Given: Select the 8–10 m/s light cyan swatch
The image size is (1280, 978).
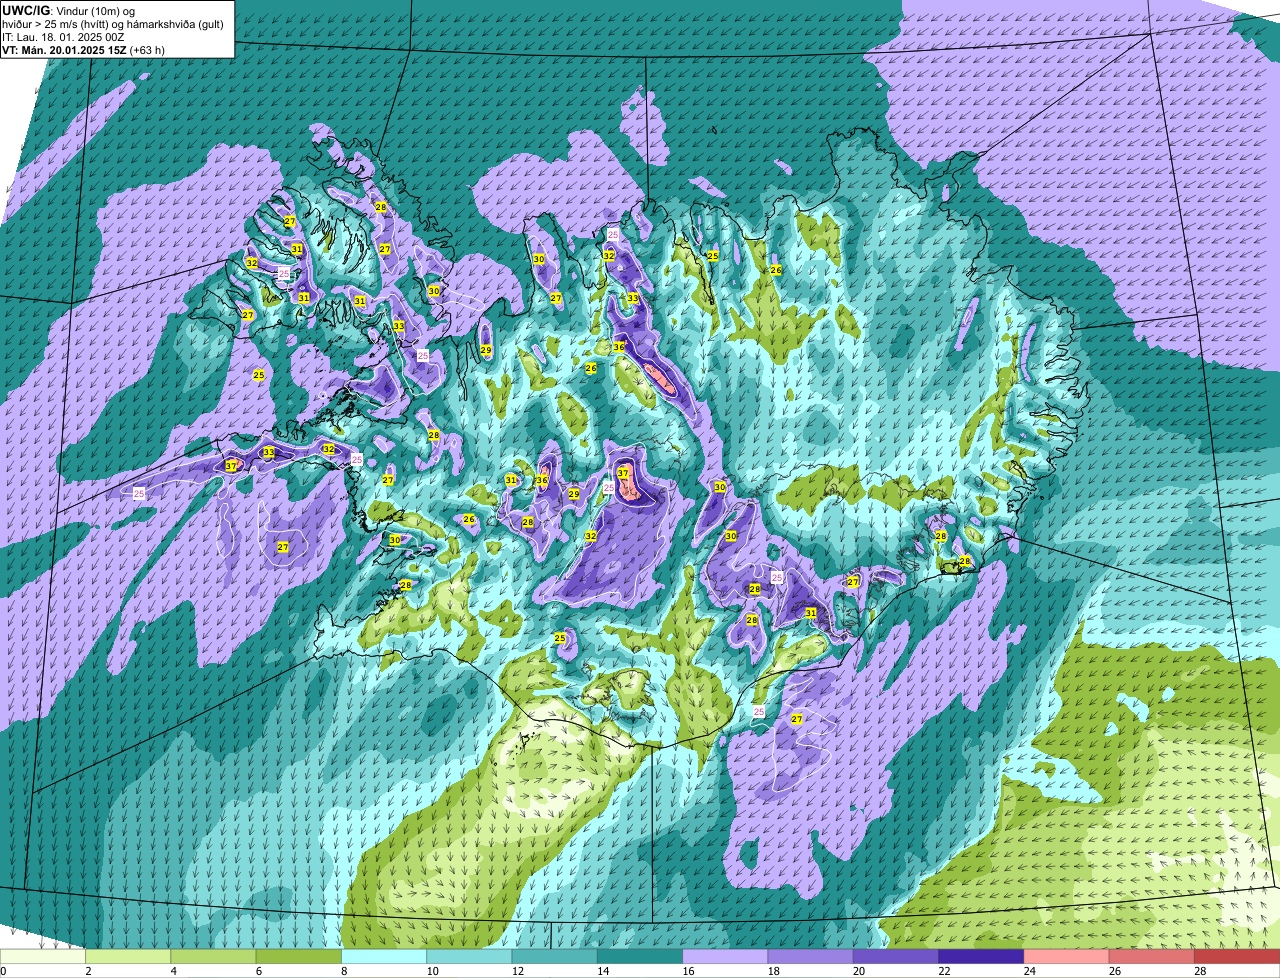Looking at the screenshot, I should pos(384,957).
